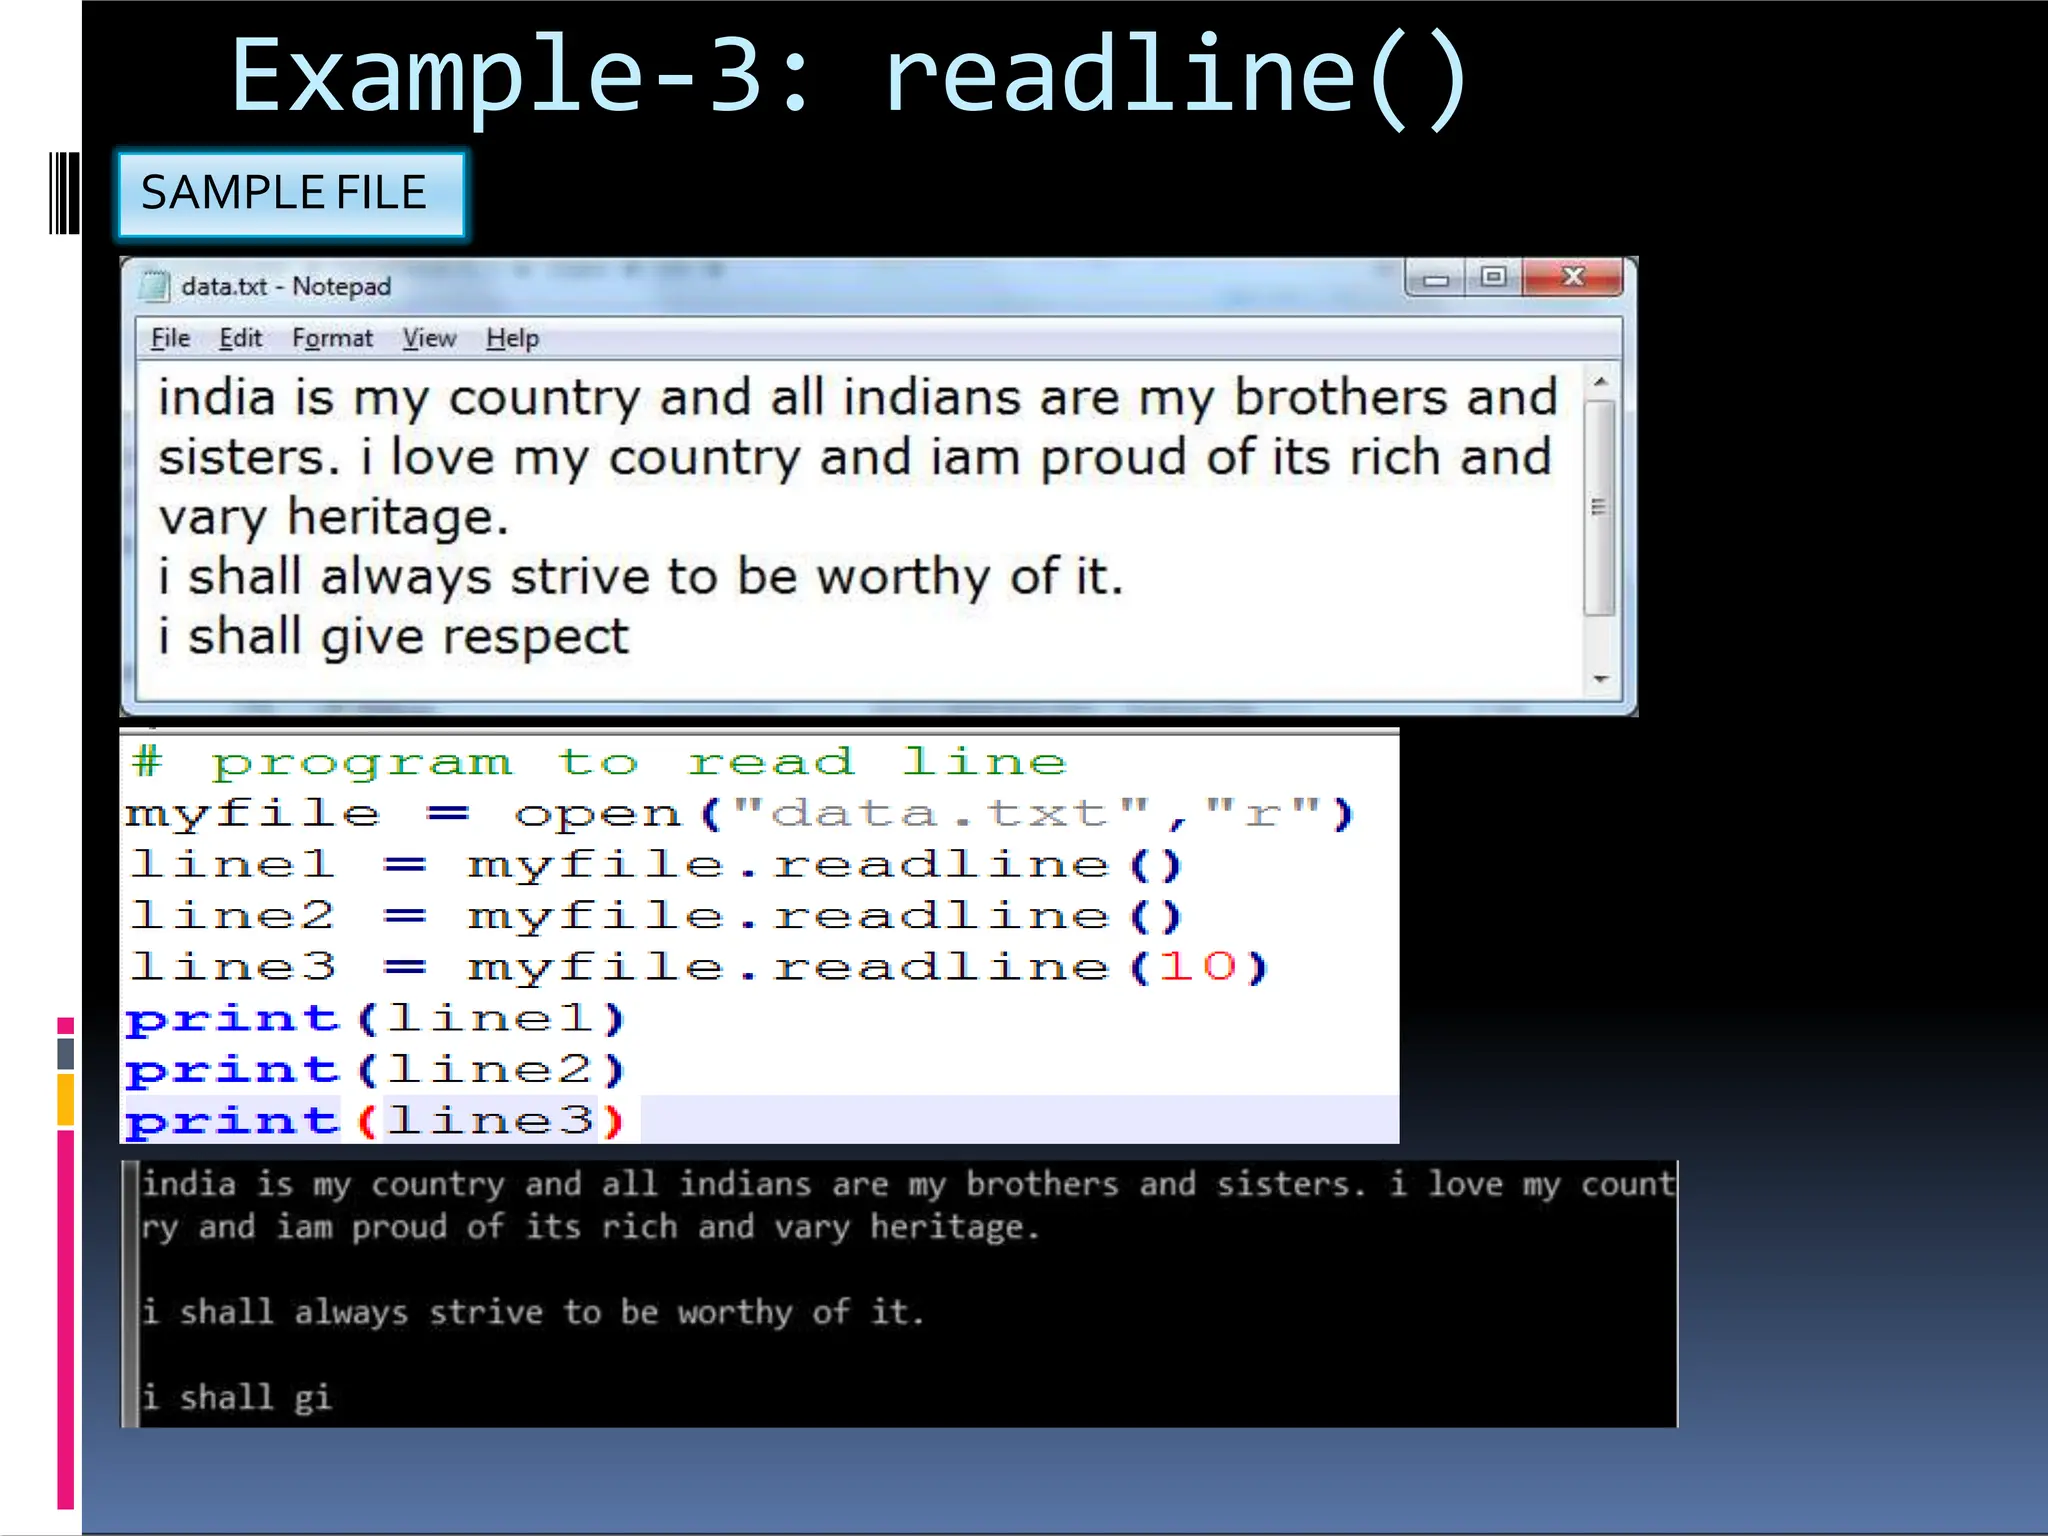Screen dimensions: 2048x1536
Task: Click the highlighted code line 'print(line3)'
Action: click(x=375, y=1121)
